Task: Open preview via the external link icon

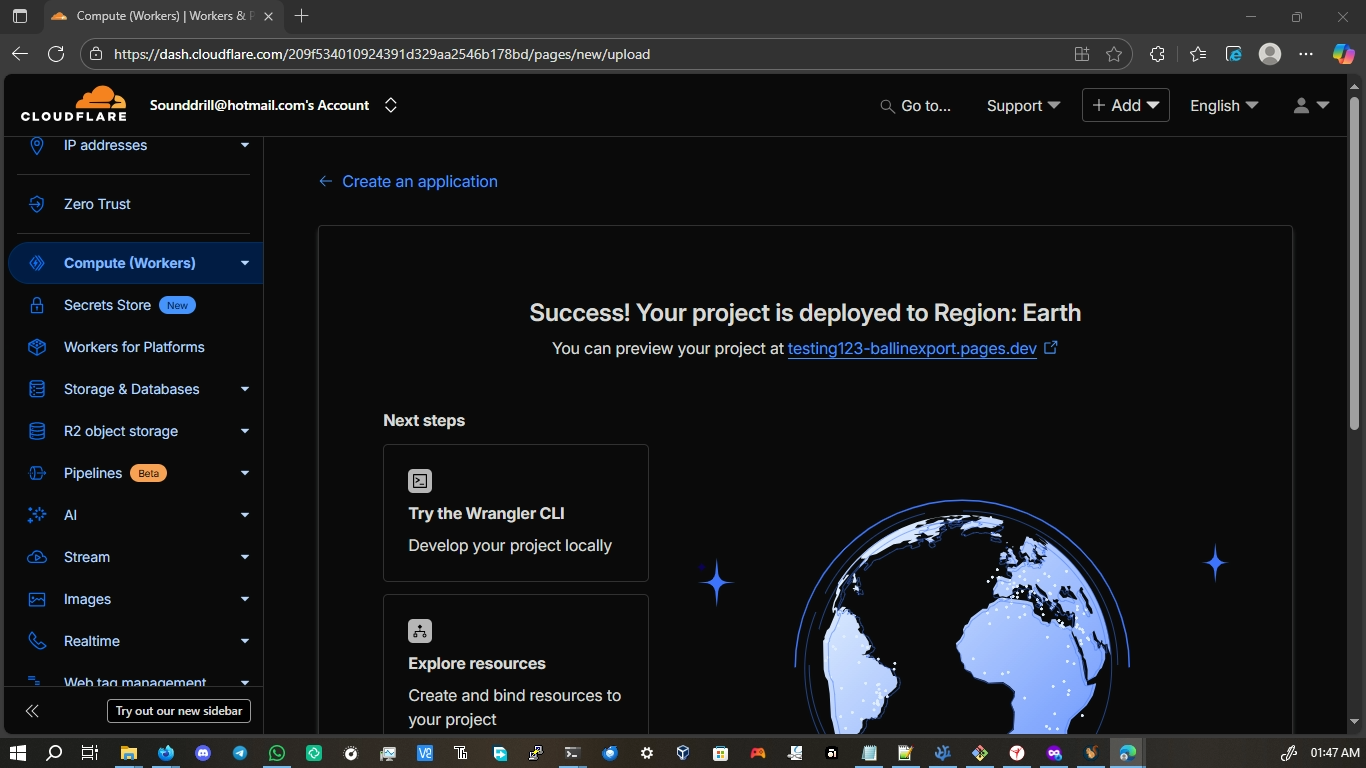Action: [x=1051, y=347]
